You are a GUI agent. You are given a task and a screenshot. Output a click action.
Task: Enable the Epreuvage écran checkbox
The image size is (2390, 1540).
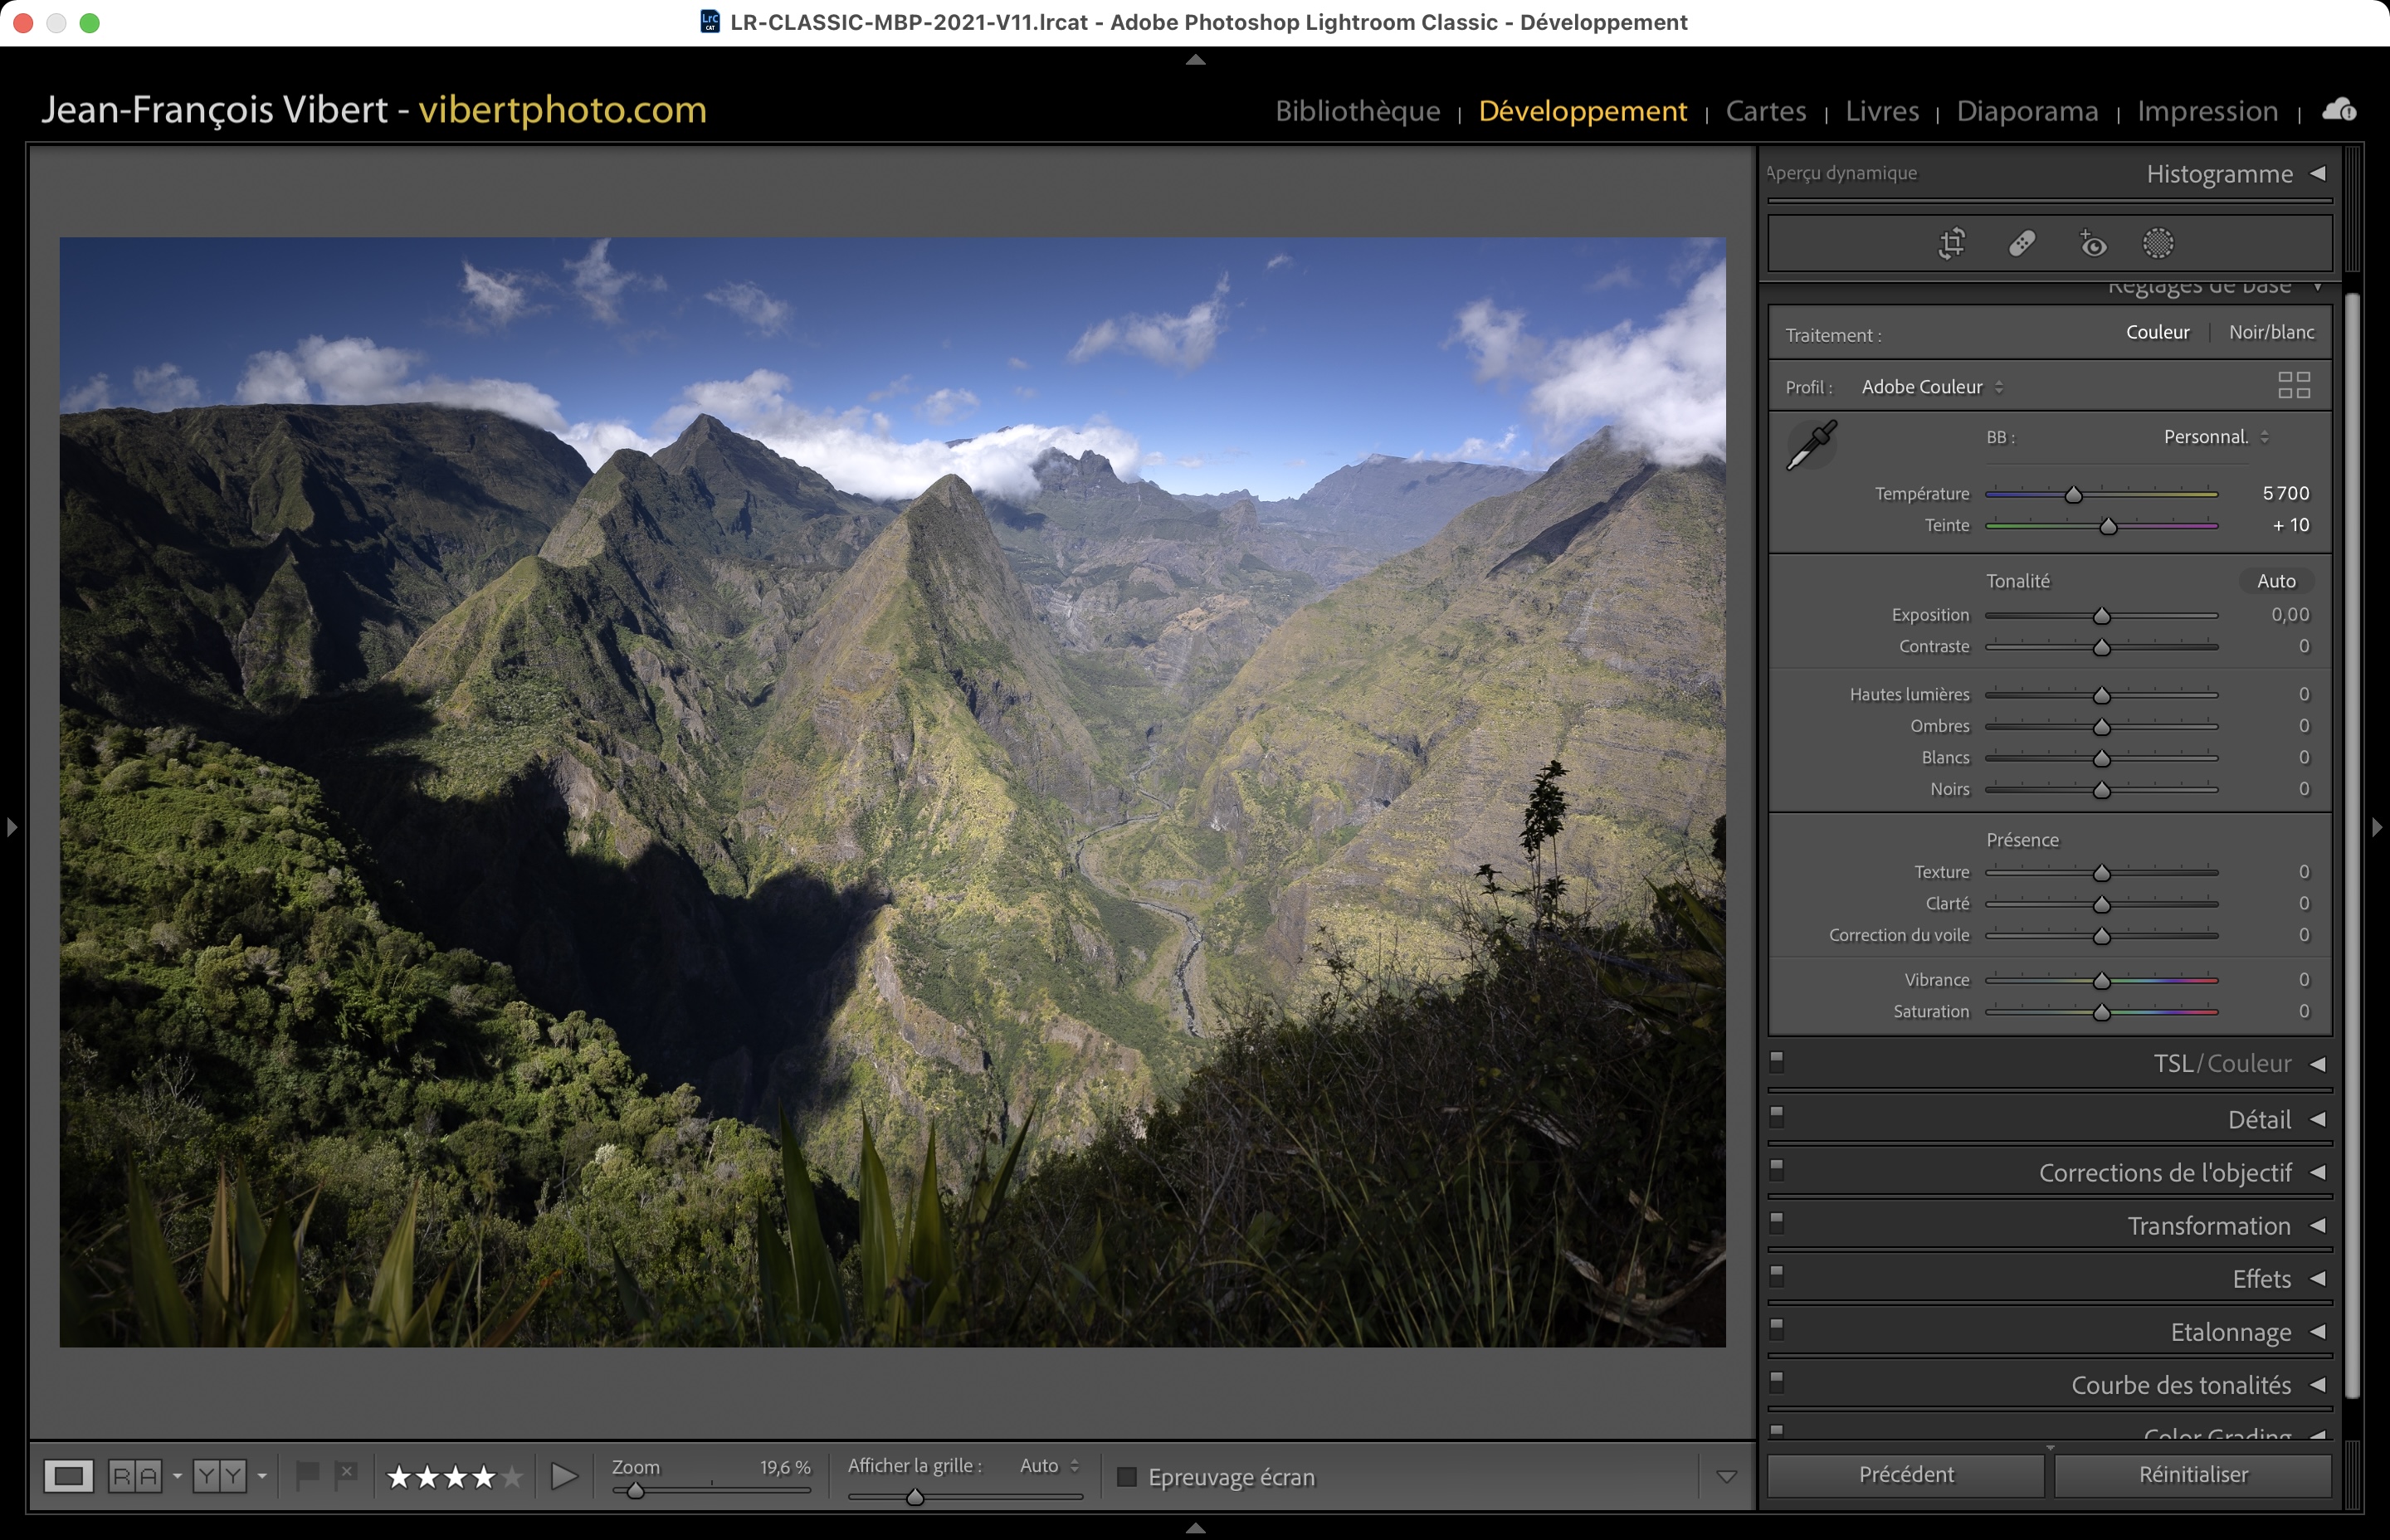(x=1127, y=1477)
